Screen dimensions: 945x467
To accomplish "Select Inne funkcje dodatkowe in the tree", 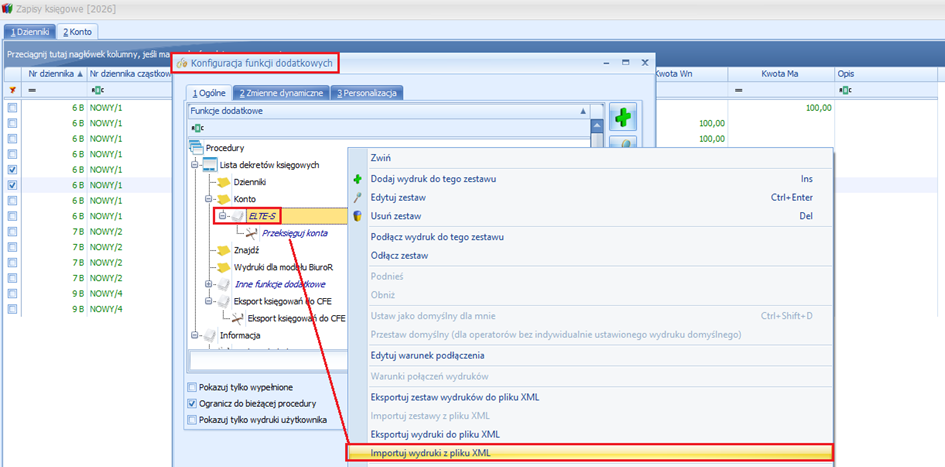I will (280, 284).
